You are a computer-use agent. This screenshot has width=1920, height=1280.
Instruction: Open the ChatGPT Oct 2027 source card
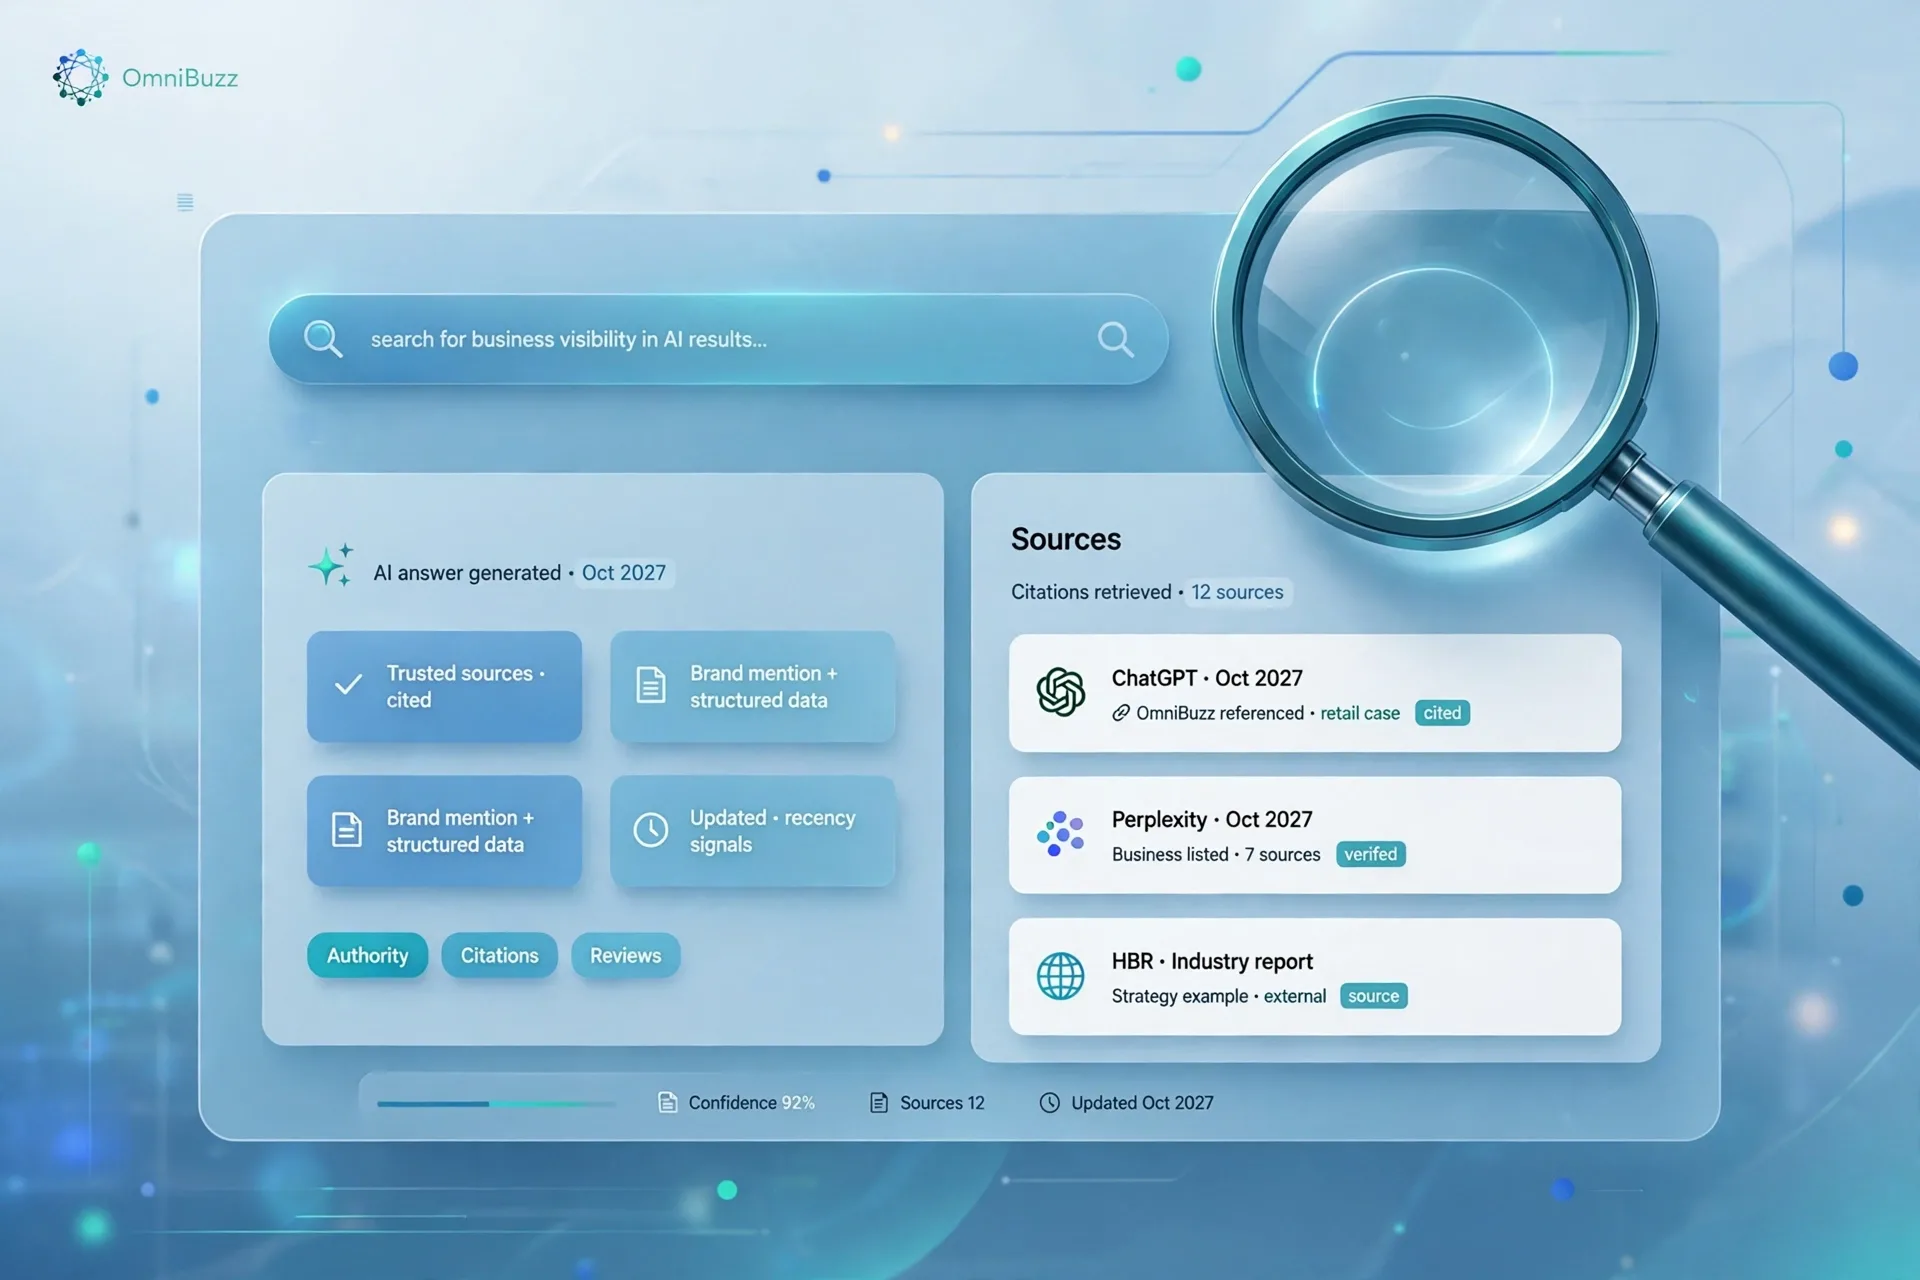[x=1315, y=693]
